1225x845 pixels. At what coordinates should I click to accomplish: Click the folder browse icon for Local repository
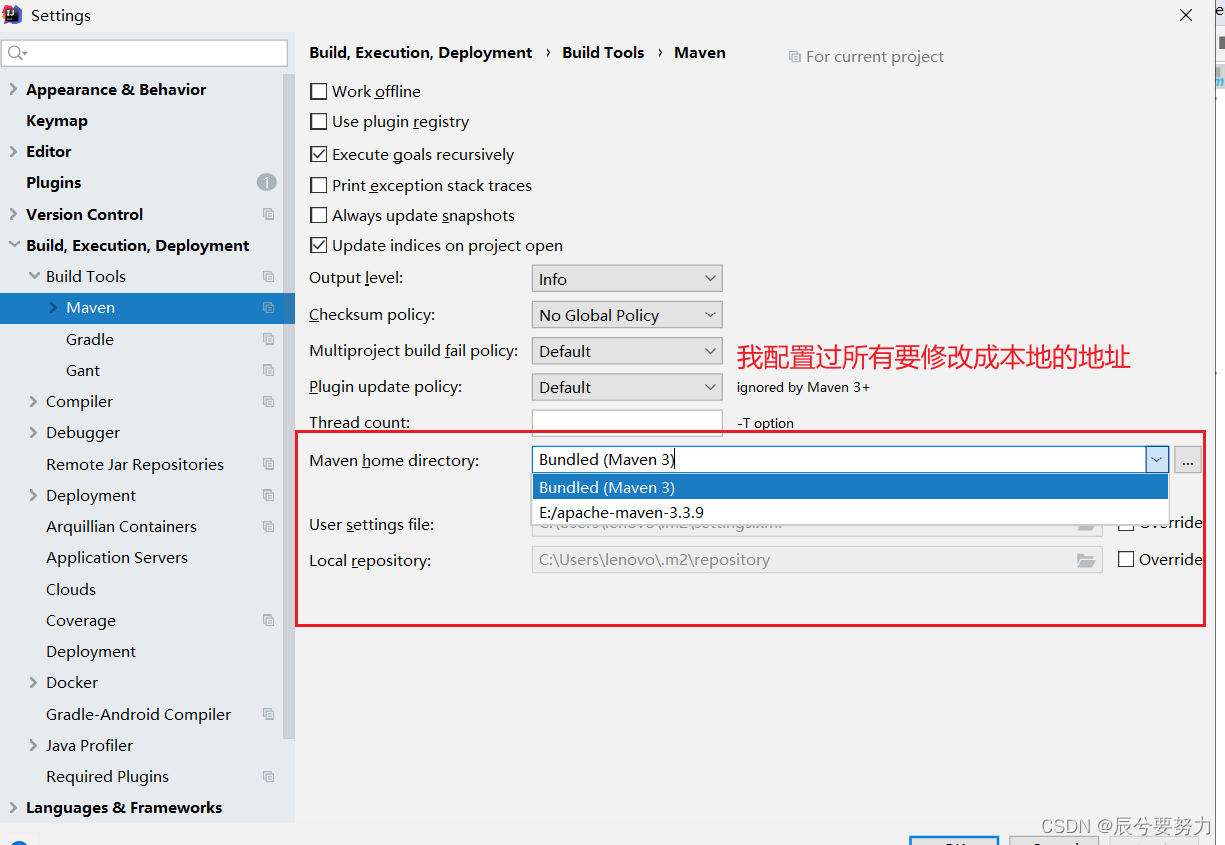1086,560
